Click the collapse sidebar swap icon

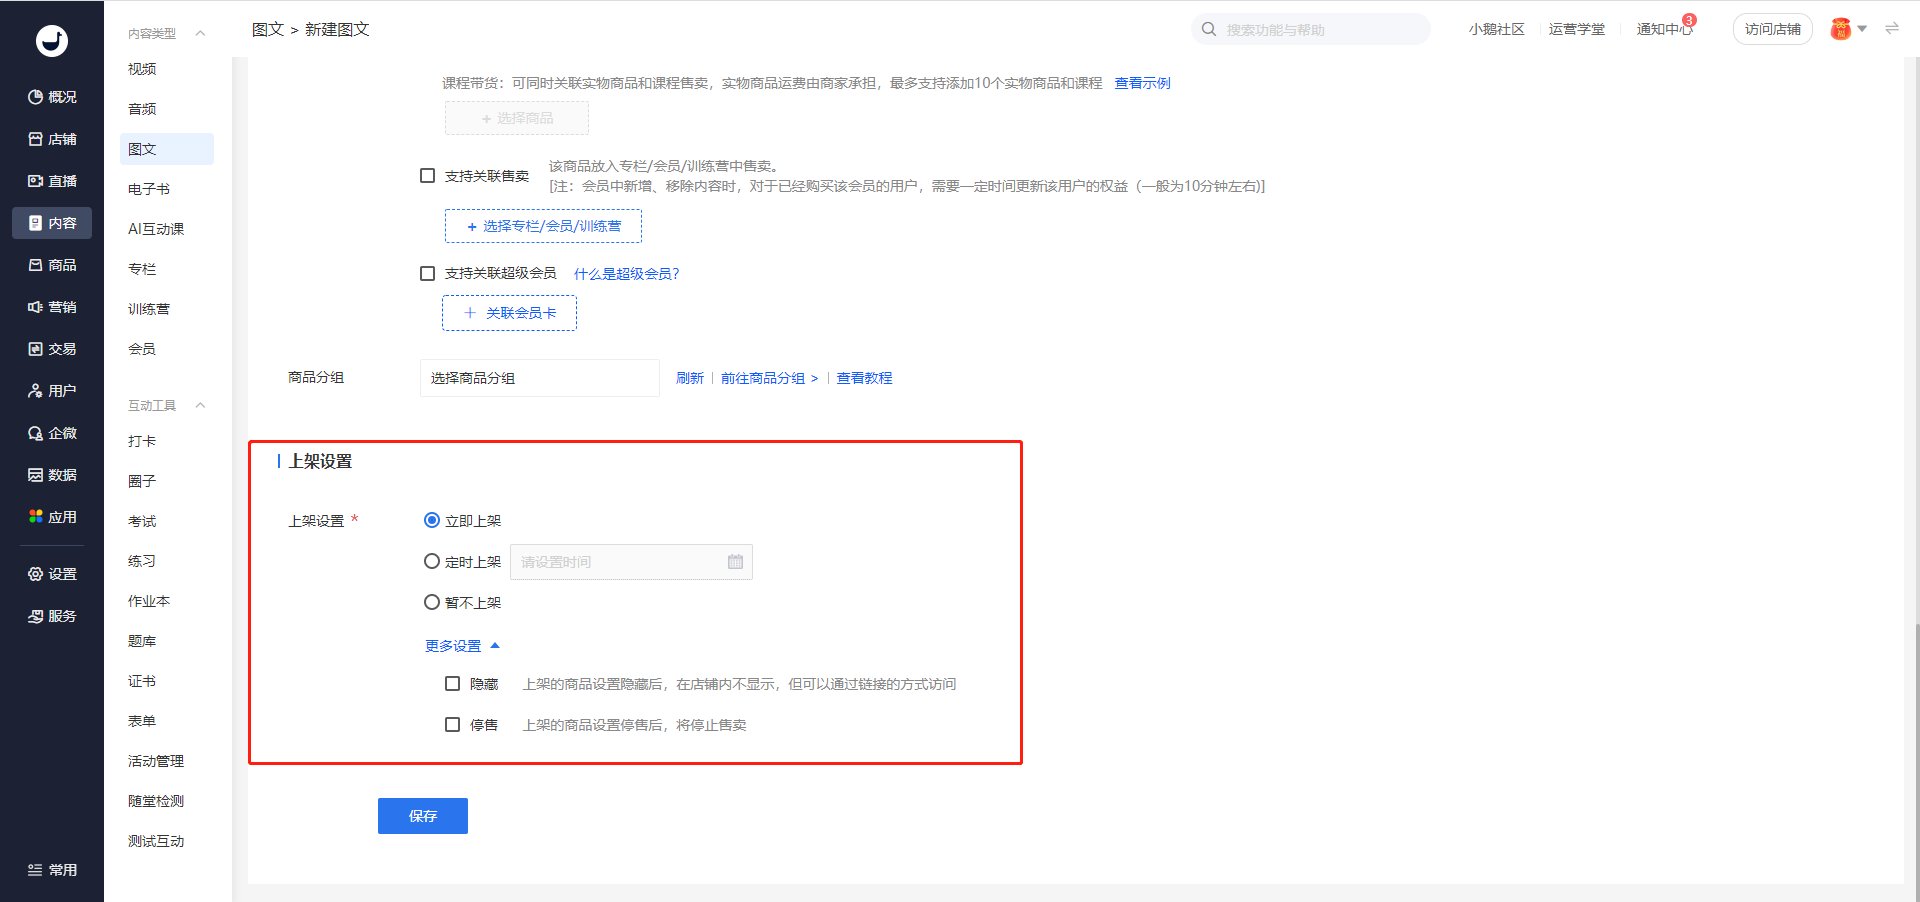pyautogui.click(x=1892, y=29)
